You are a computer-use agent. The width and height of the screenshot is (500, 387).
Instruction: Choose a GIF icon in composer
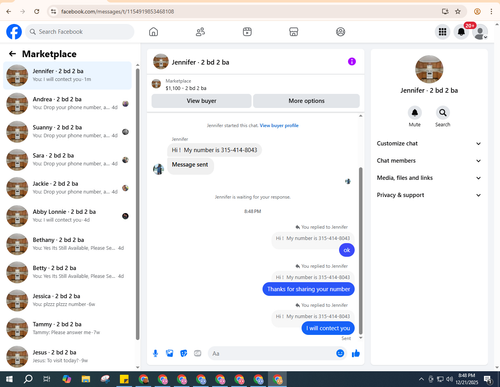pos(198,353)
